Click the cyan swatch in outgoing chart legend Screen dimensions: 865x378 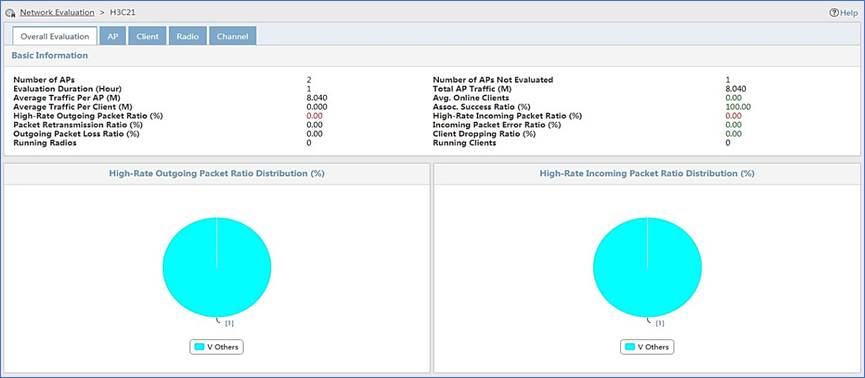pos(199,347)
